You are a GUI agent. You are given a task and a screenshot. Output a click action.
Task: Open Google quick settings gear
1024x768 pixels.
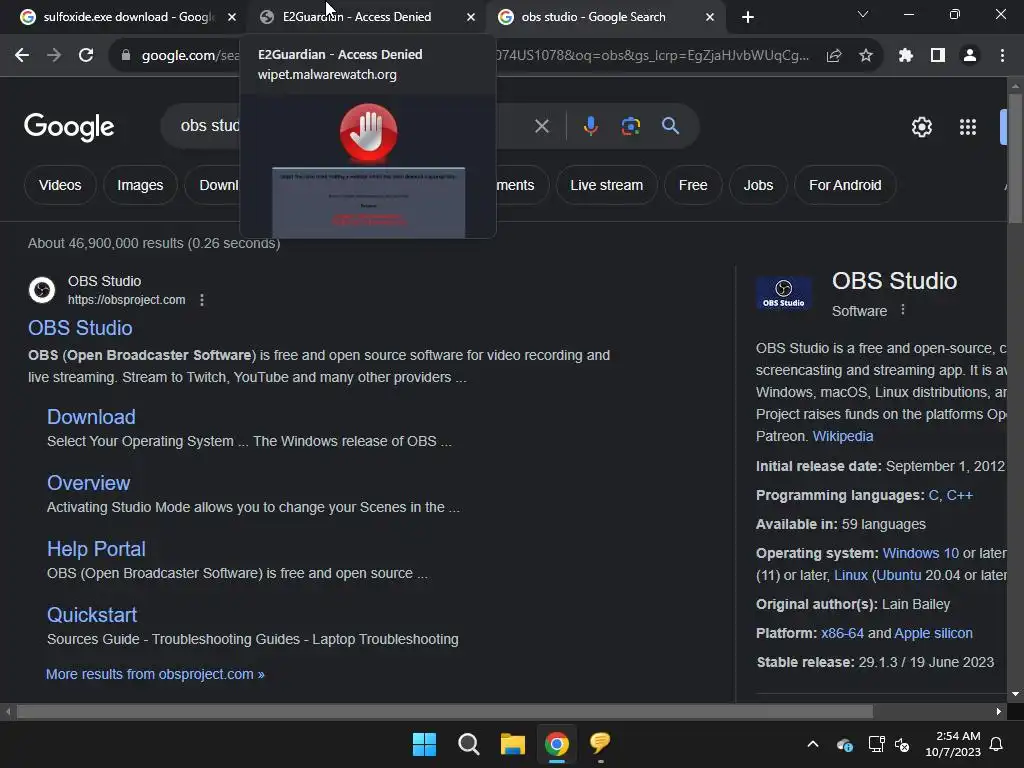[x=921, y=127]
